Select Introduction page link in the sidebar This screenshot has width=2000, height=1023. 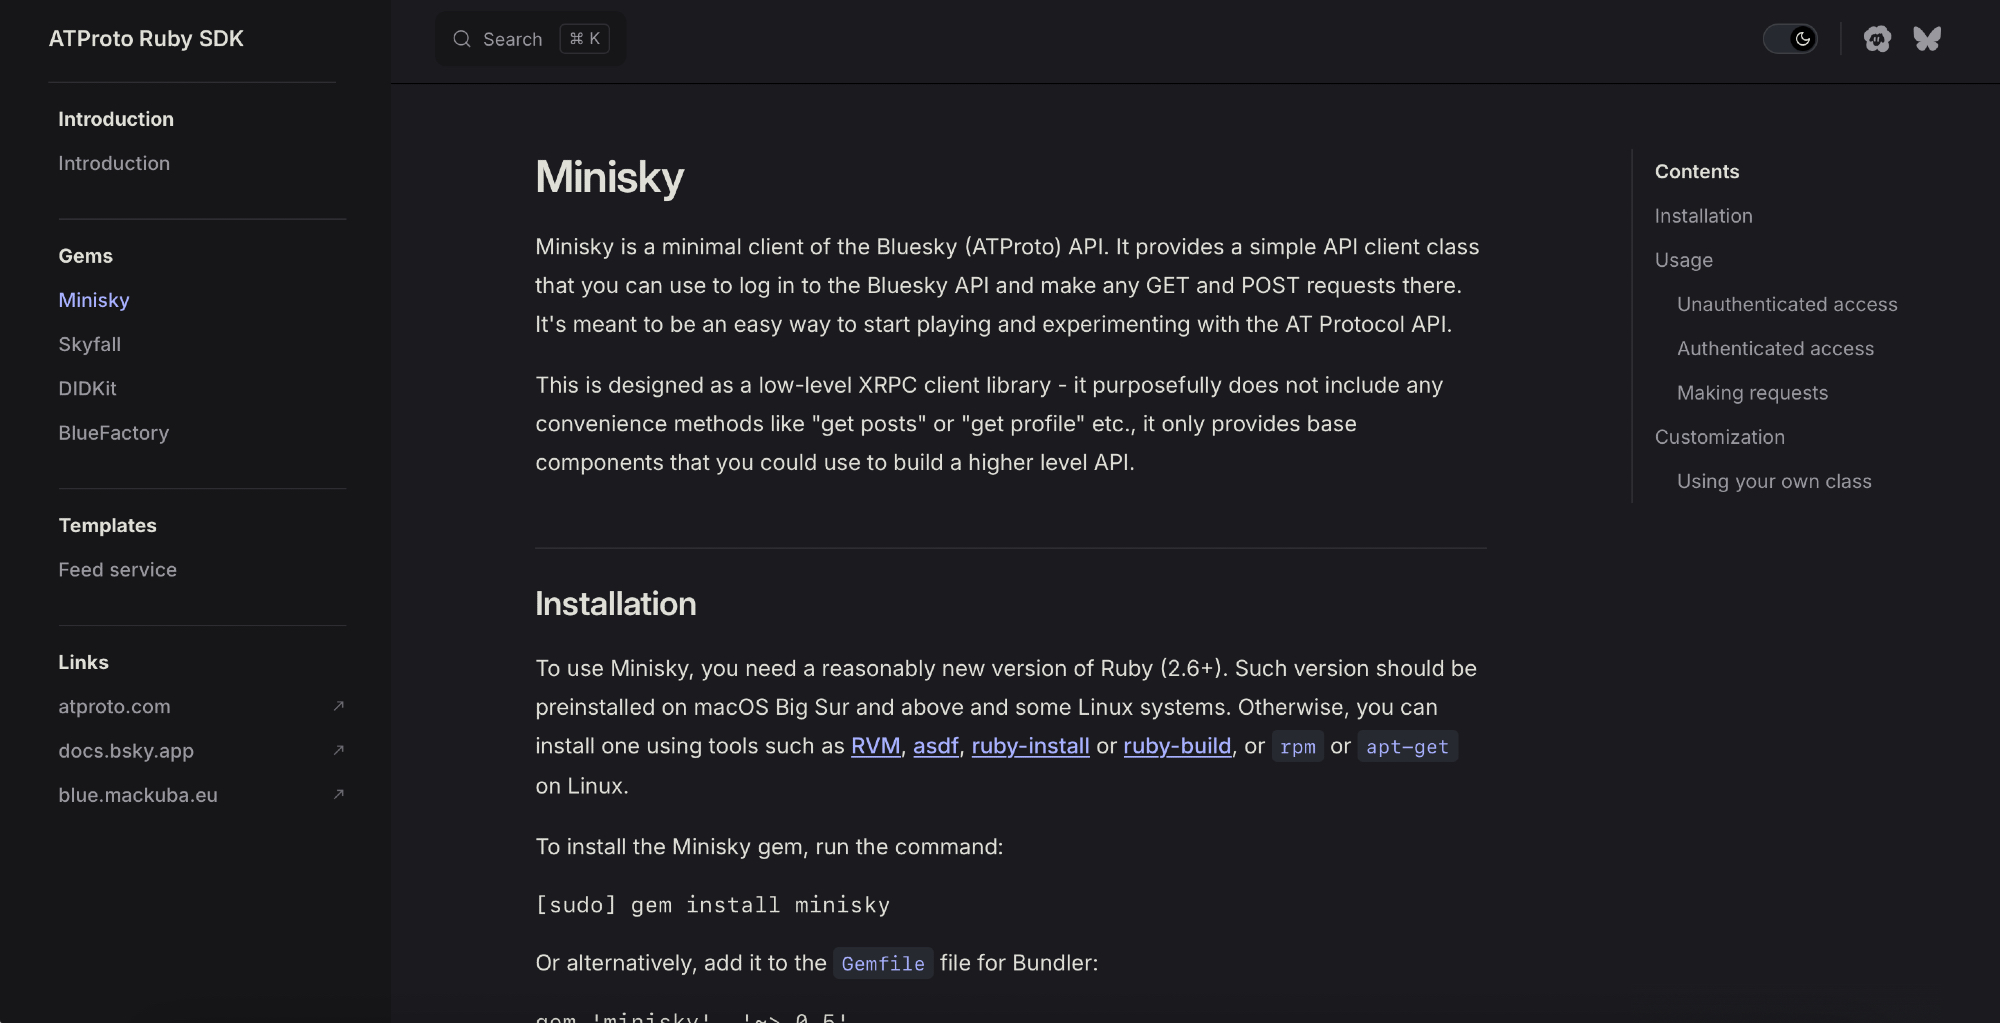tap(114, 163)
